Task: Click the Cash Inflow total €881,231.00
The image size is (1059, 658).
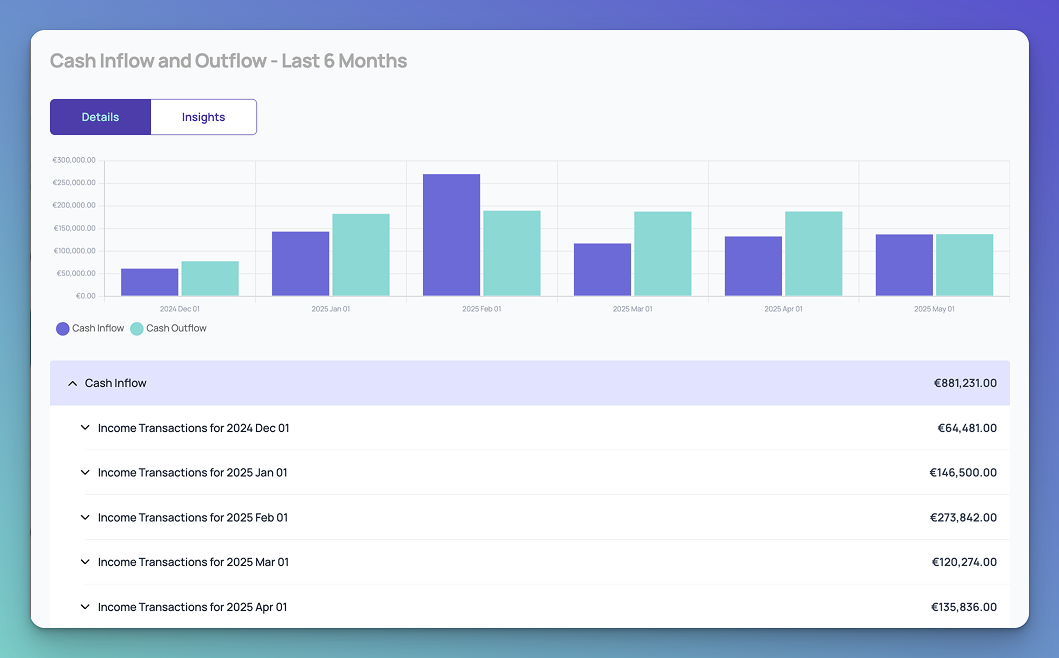Action: pyautogui.click(x=965, y=383)
